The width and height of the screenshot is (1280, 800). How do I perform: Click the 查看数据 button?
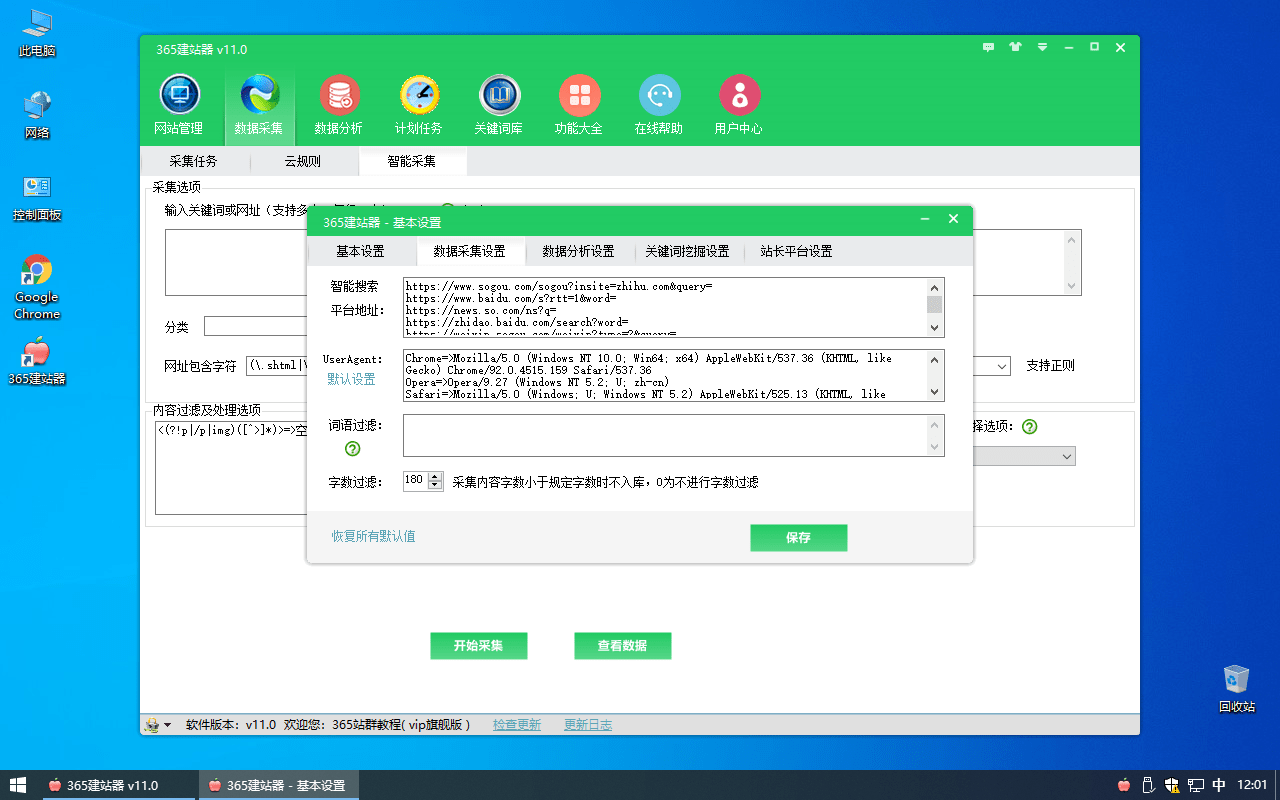click(x=623, y=646)
